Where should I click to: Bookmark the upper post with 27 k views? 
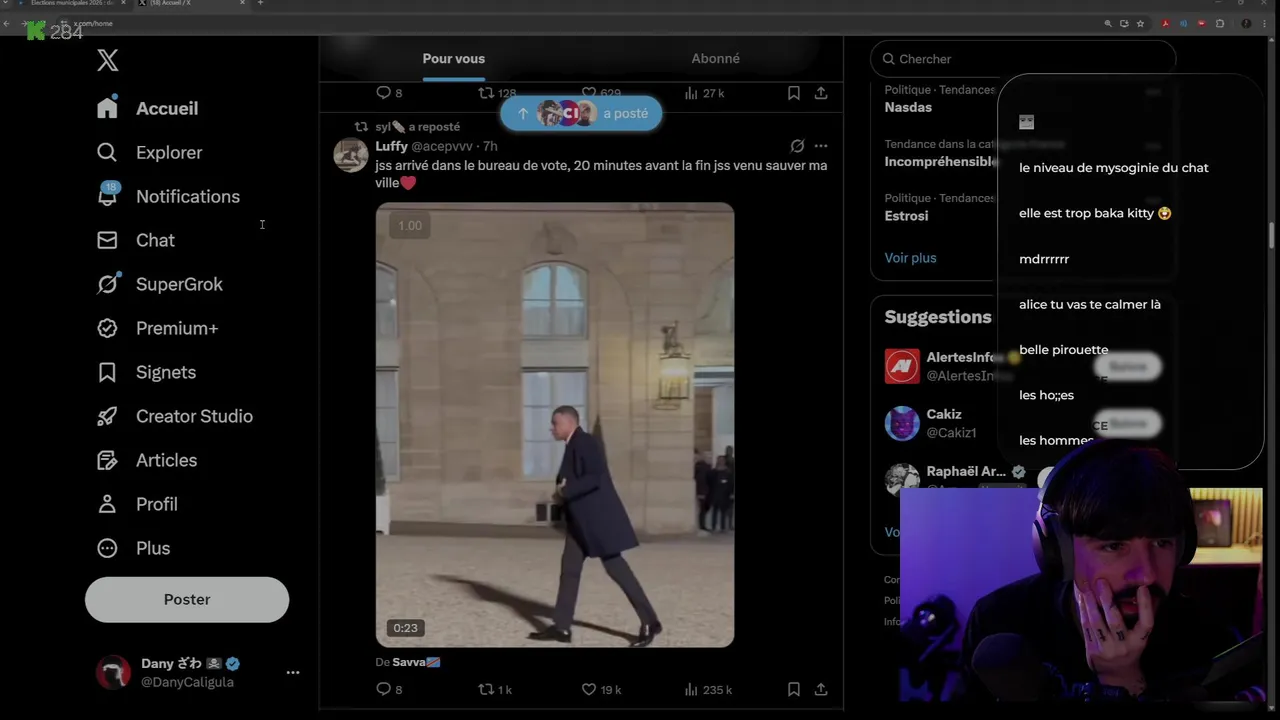(x=793, y=93)
